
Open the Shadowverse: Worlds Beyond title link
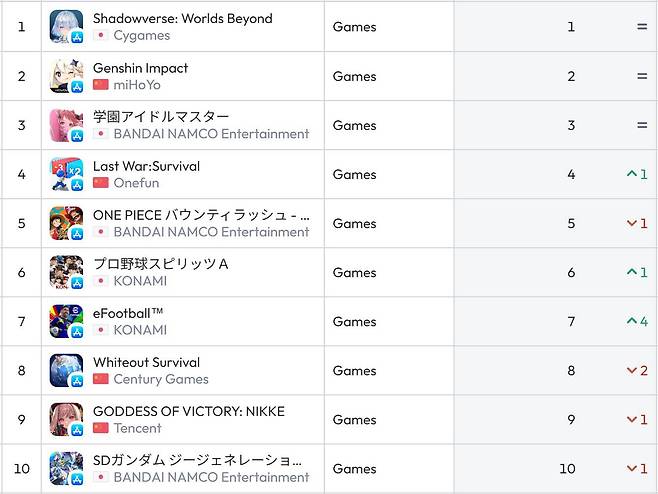pyautogui.click(x=182, y=18)
